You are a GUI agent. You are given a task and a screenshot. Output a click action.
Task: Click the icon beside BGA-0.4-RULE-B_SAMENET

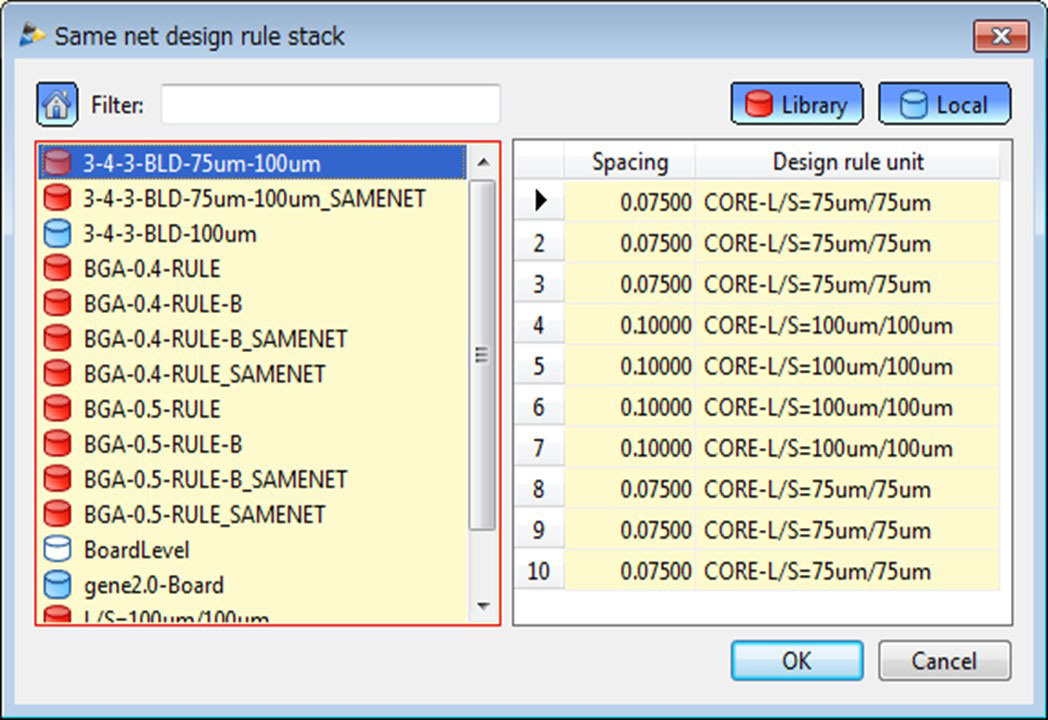[57, 338]
